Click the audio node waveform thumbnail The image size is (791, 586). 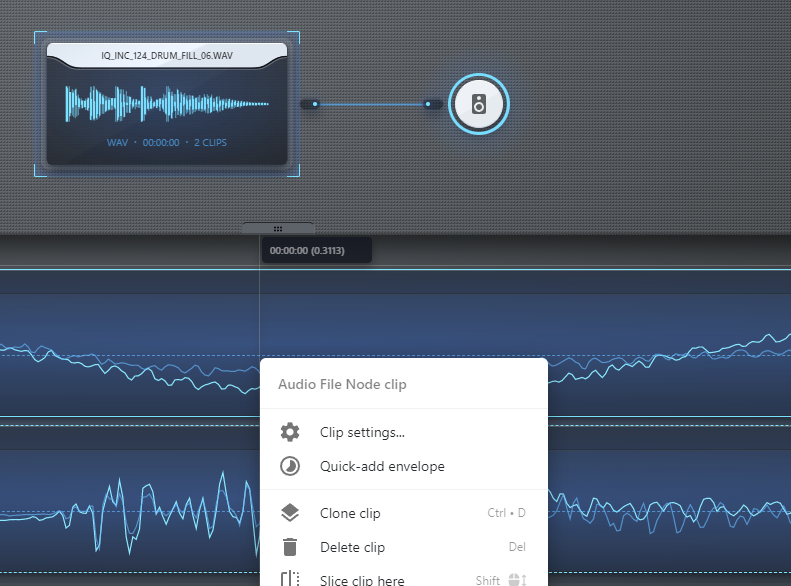click(167, 104)
